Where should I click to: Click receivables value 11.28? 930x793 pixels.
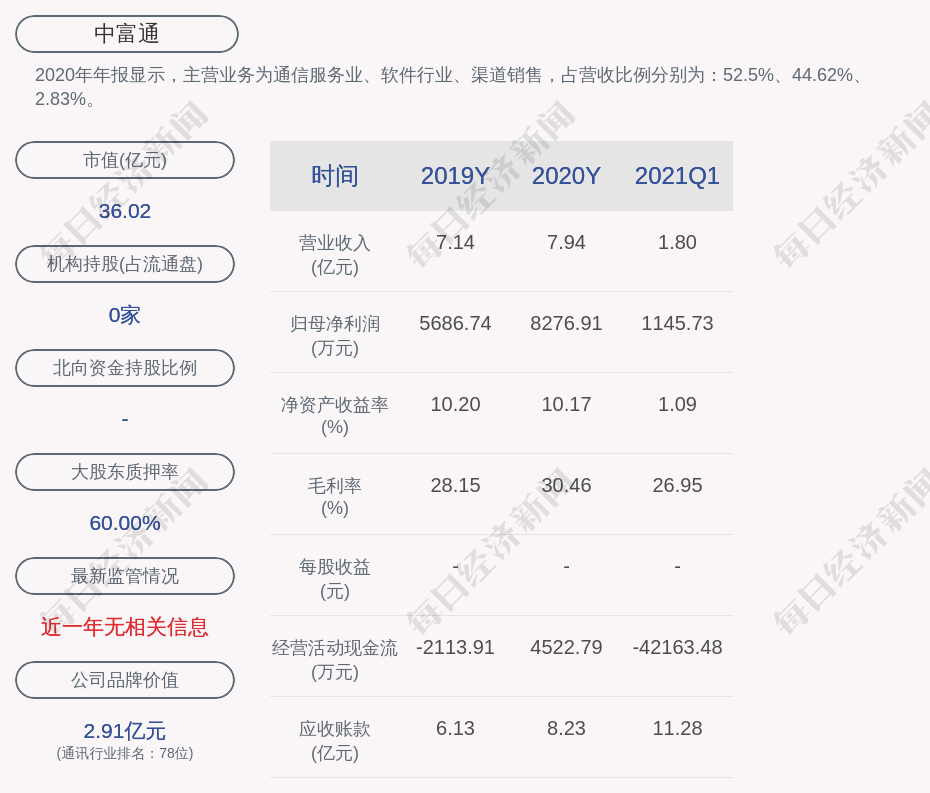click(x=677, y=728)
